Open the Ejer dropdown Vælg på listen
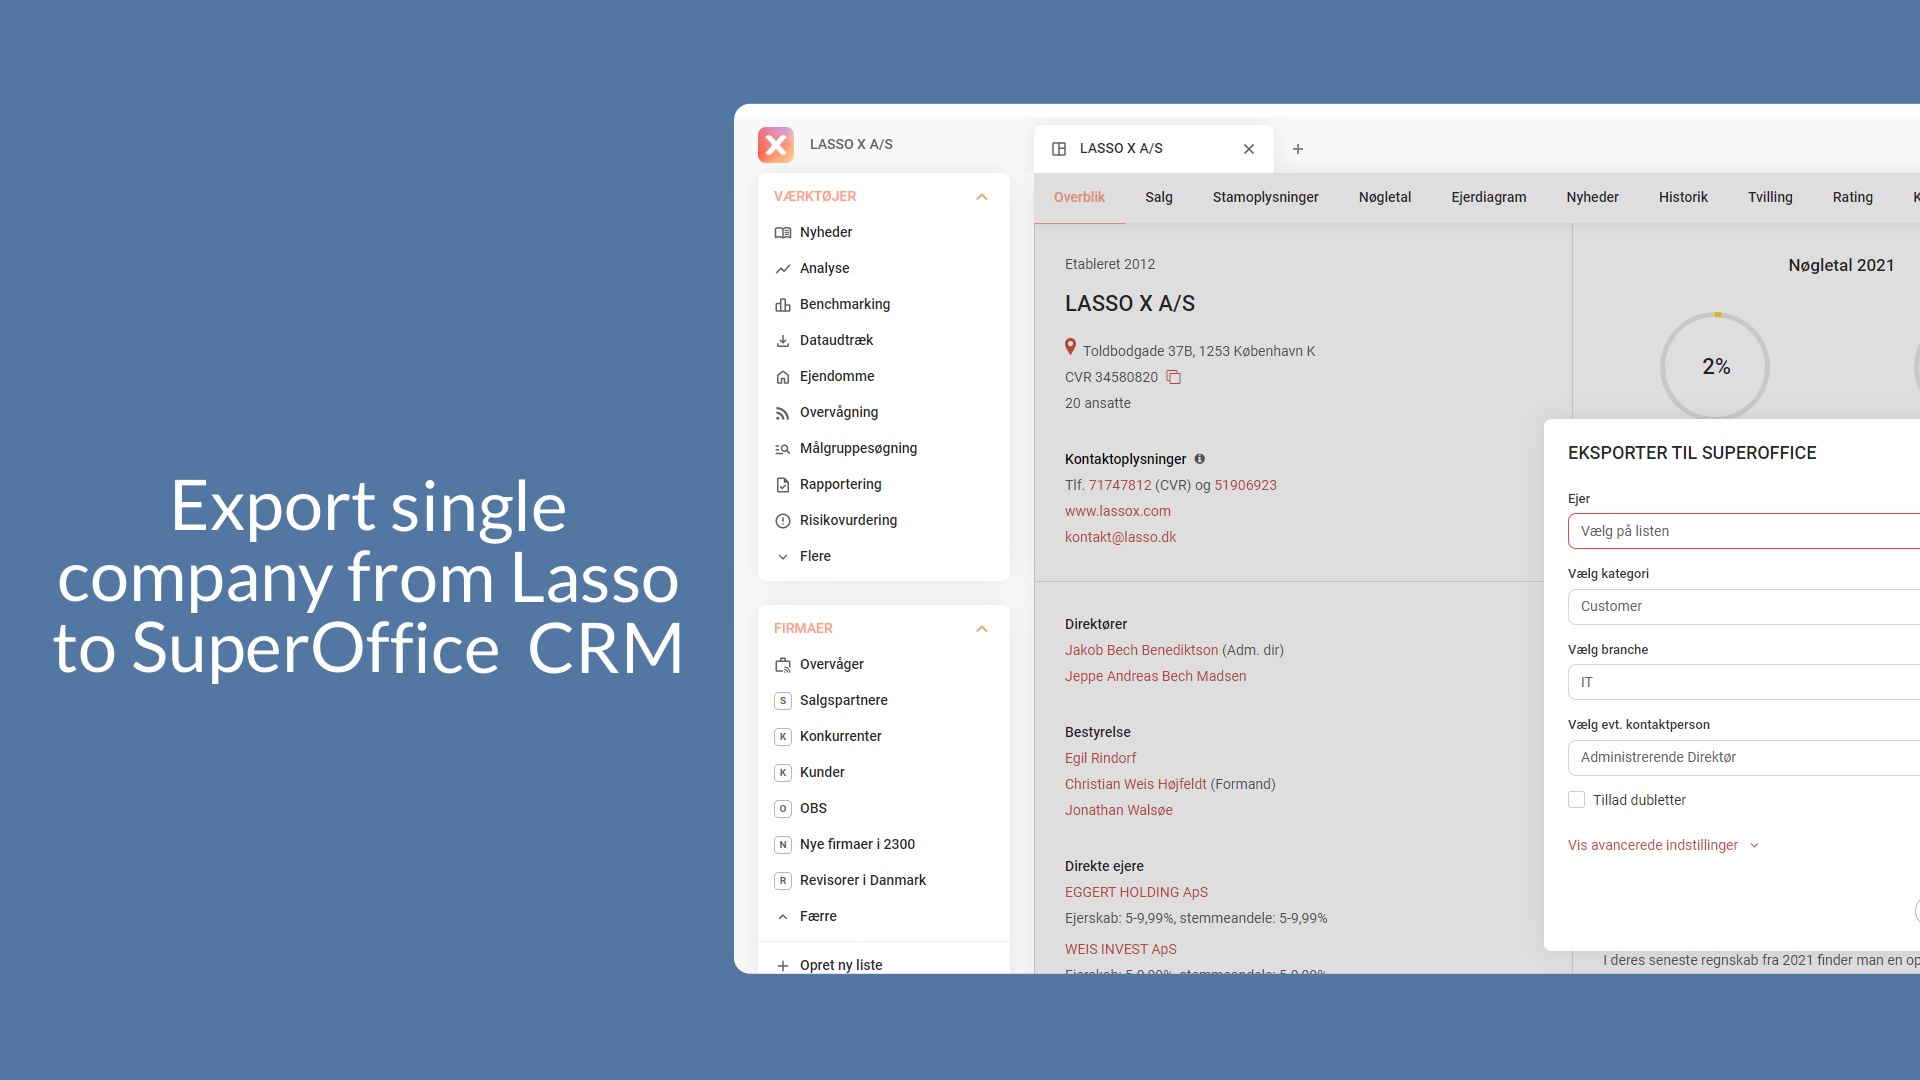The height and width of the screenshot is (1080, 1920). tap(1744, 531)
